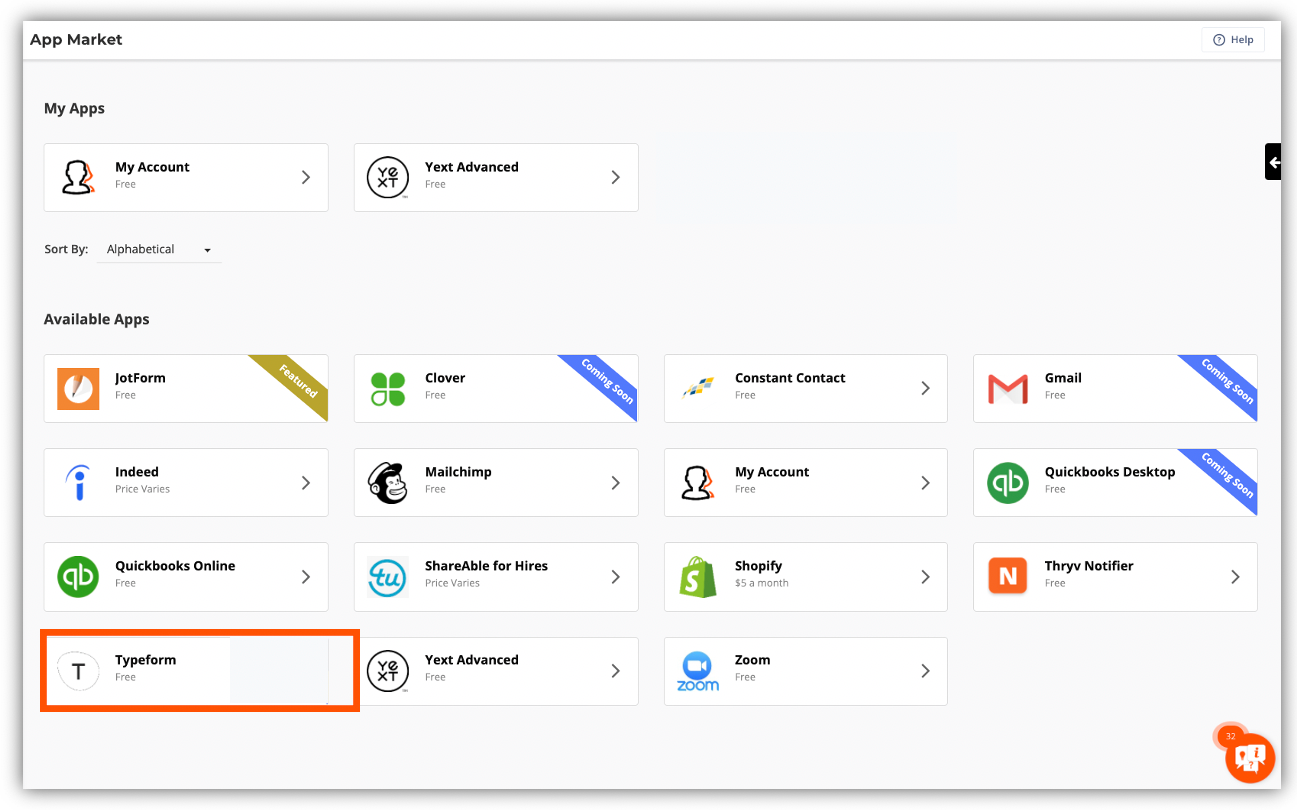Viewport: 1297px width, 810px height.
Task: Click the Yext logo in Available Apps
Action: pos(388,671)
